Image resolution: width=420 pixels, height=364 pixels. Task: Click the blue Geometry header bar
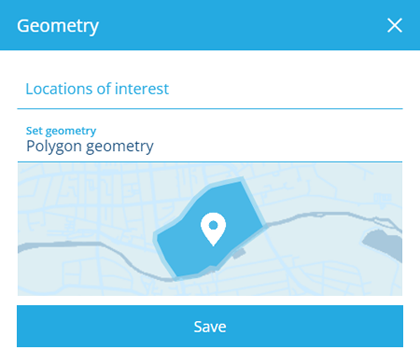click(210, 25)
